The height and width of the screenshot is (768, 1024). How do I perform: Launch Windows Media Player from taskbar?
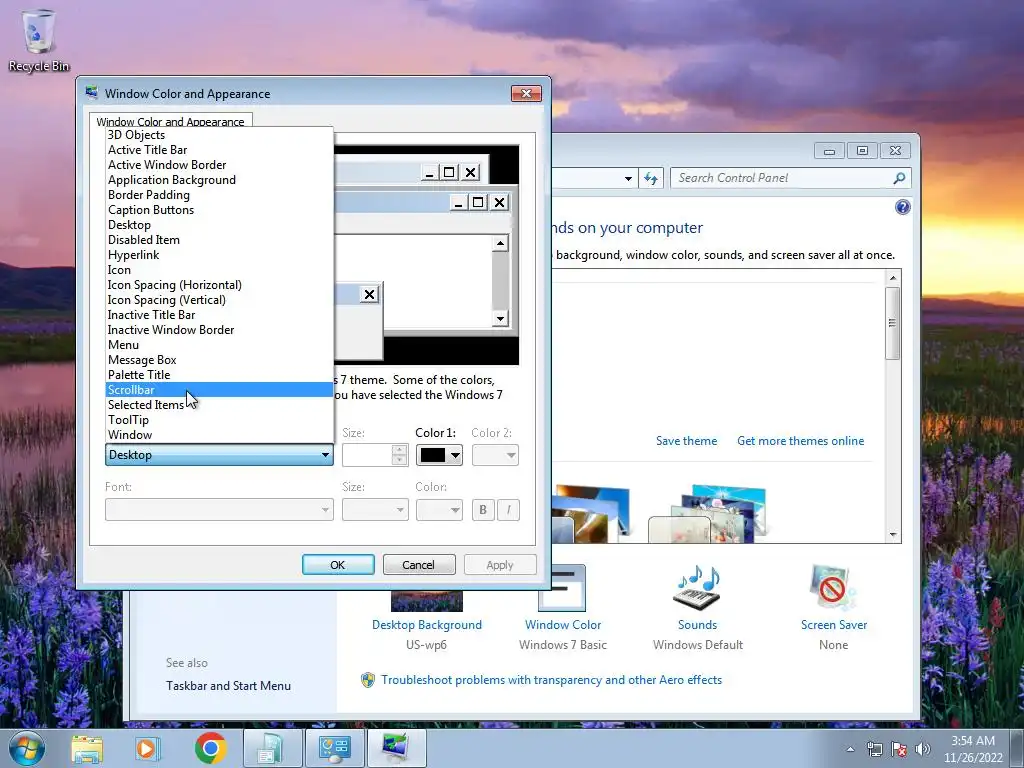[148, 748]
